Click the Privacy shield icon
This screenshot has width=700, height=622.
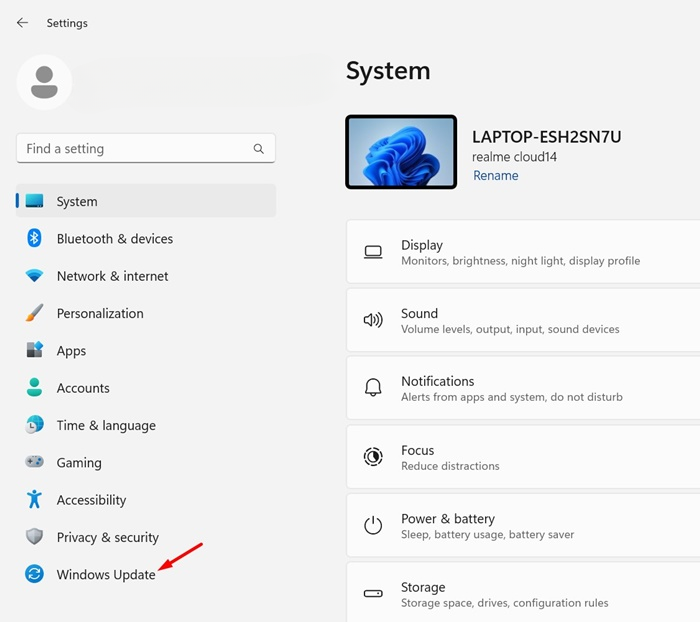[x=34, y=536]
